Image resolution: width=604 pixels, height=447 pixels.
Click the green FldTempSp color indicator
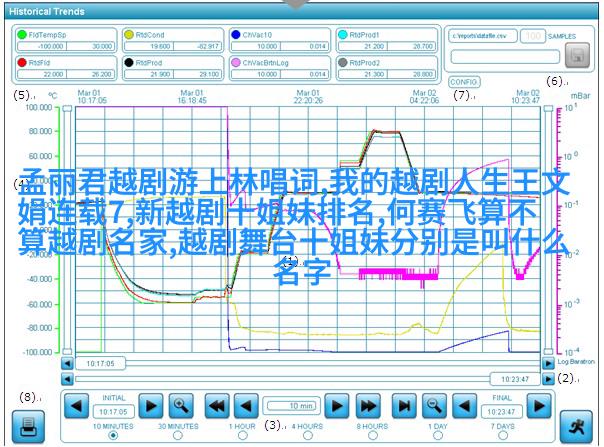(x=22, y=35)
